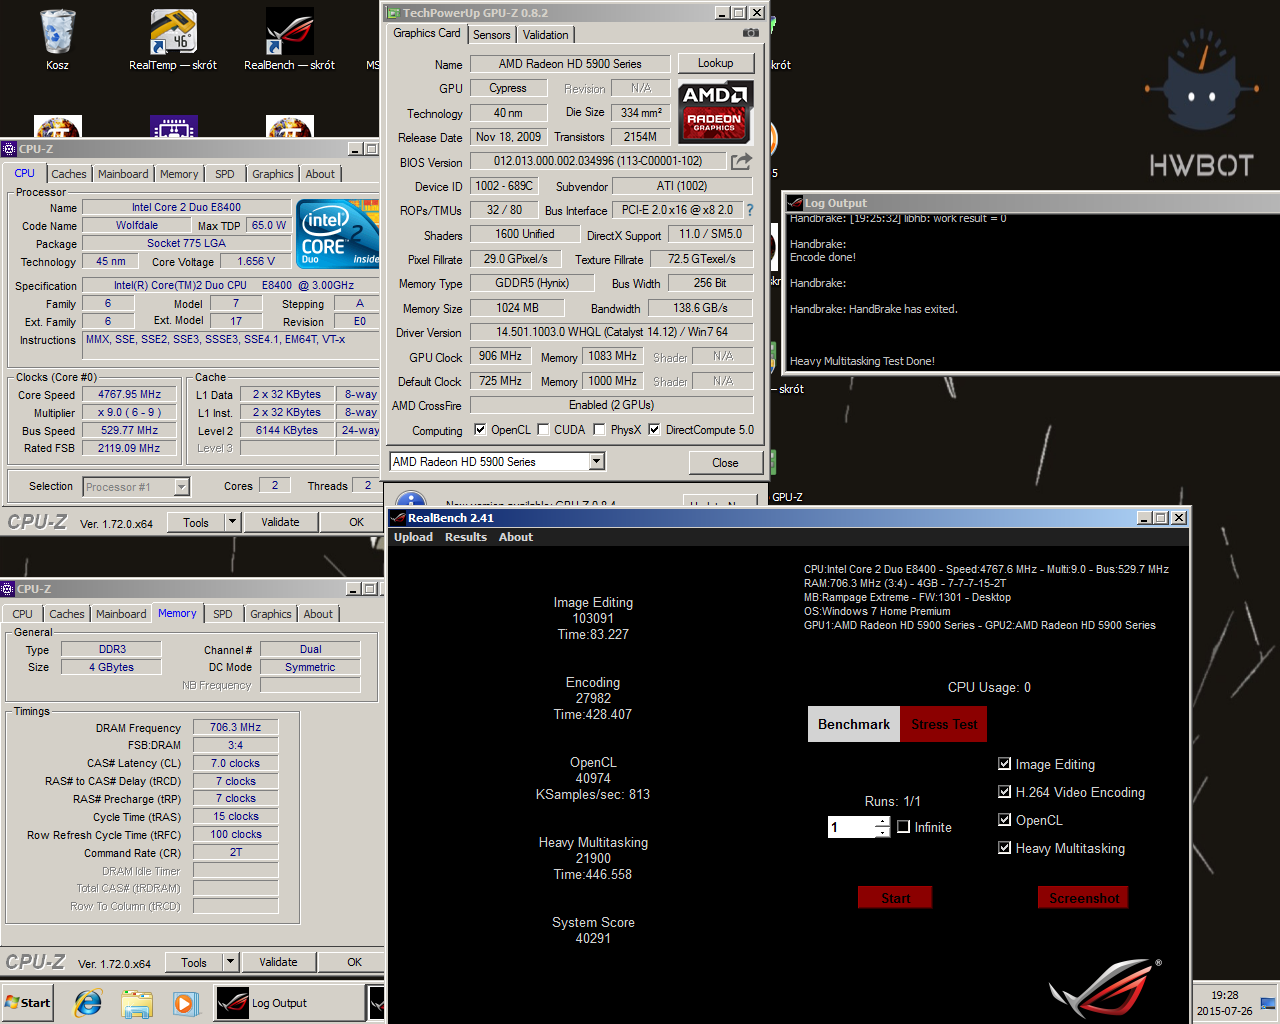Launch the RealTemp shortcut on desktop
Screen dimensions: 1280x1024
point(173,40)
